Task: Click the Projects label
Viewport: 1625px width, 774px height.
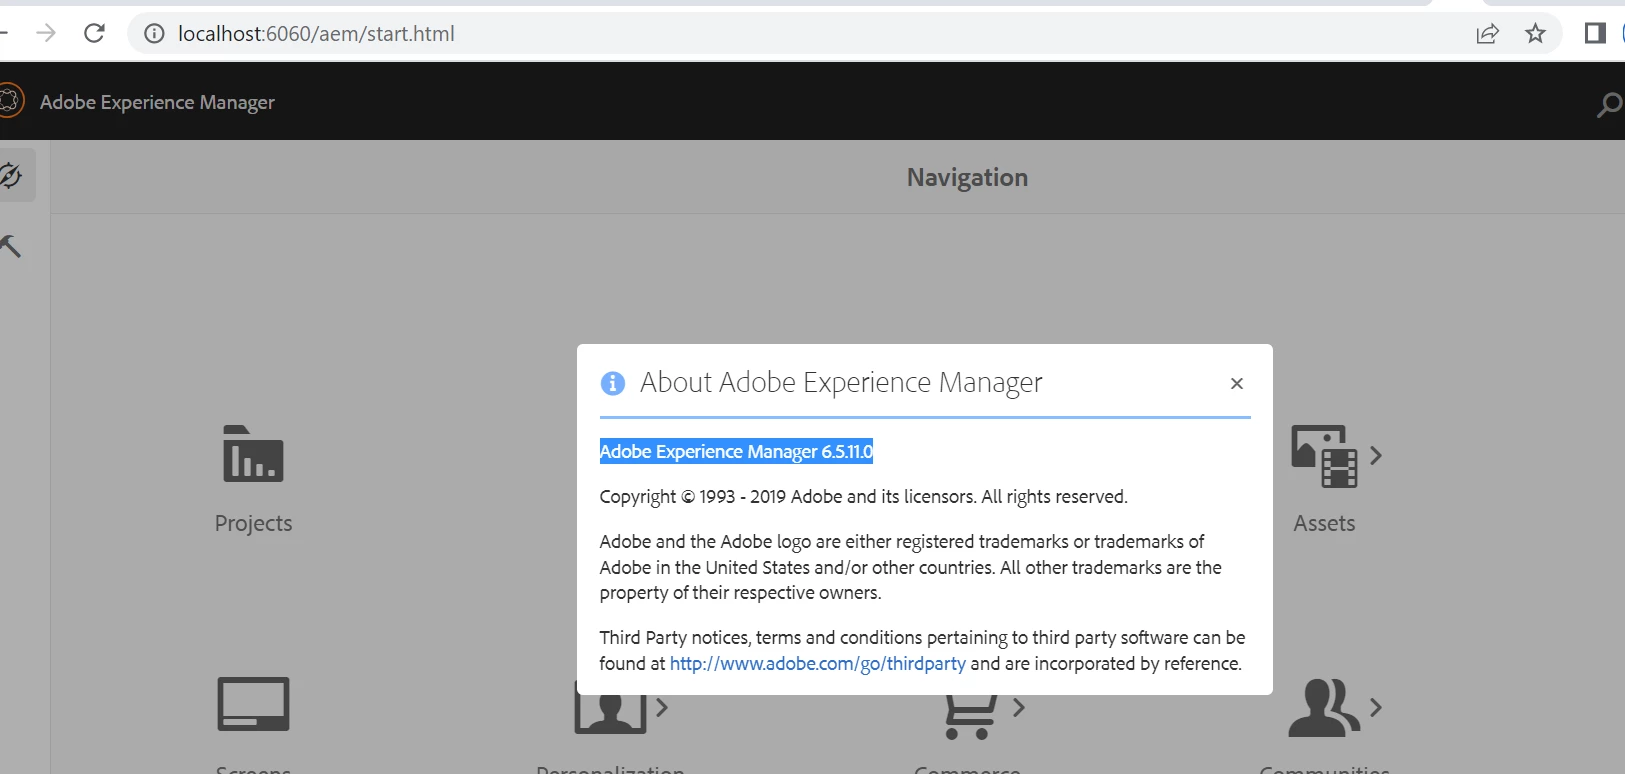Action: pyautogui.click(x=253, y=523)
